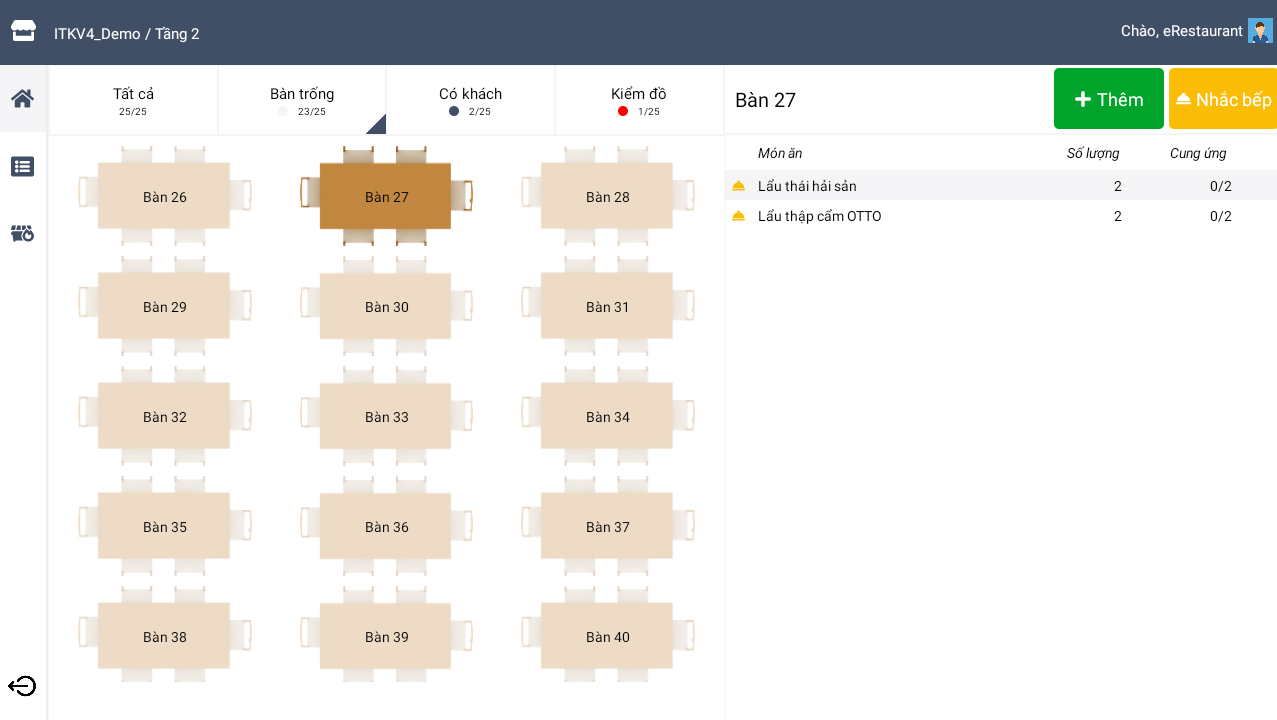This screenshot has height=720, width=1277.
Task: Switch to the Có khách tab
Action: coord(470,100)
